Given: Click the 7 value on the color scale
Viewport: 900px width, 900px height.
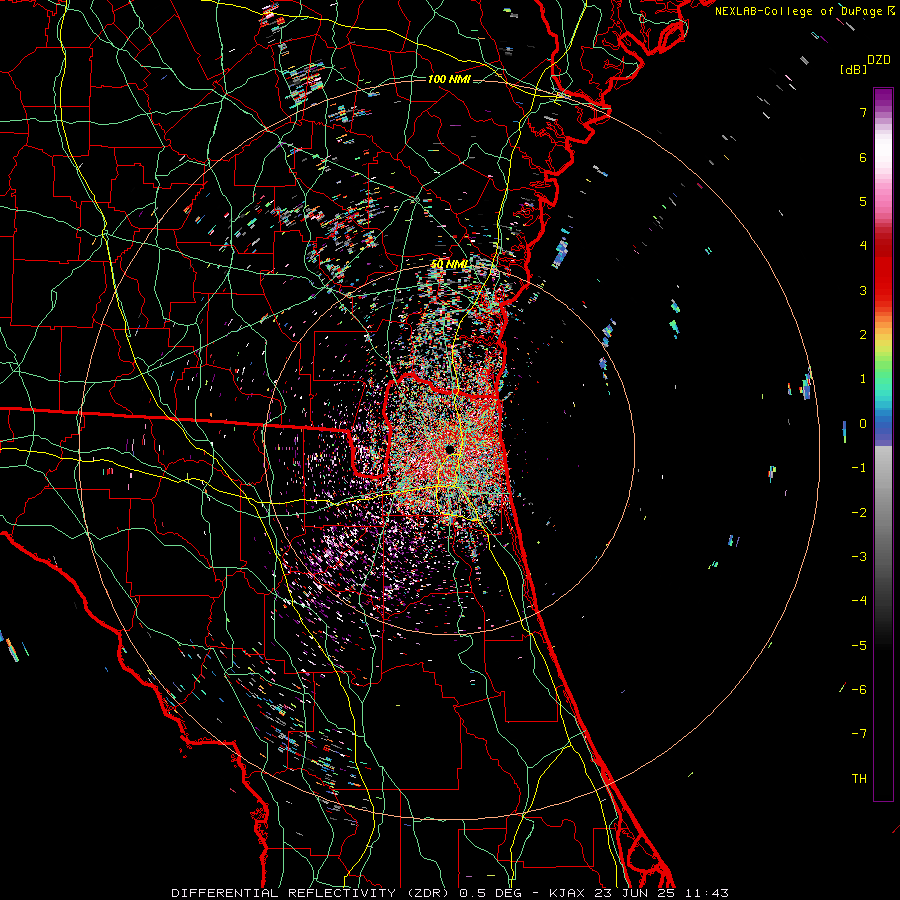Looking at the screenshot, I should [x=863, y=112].
